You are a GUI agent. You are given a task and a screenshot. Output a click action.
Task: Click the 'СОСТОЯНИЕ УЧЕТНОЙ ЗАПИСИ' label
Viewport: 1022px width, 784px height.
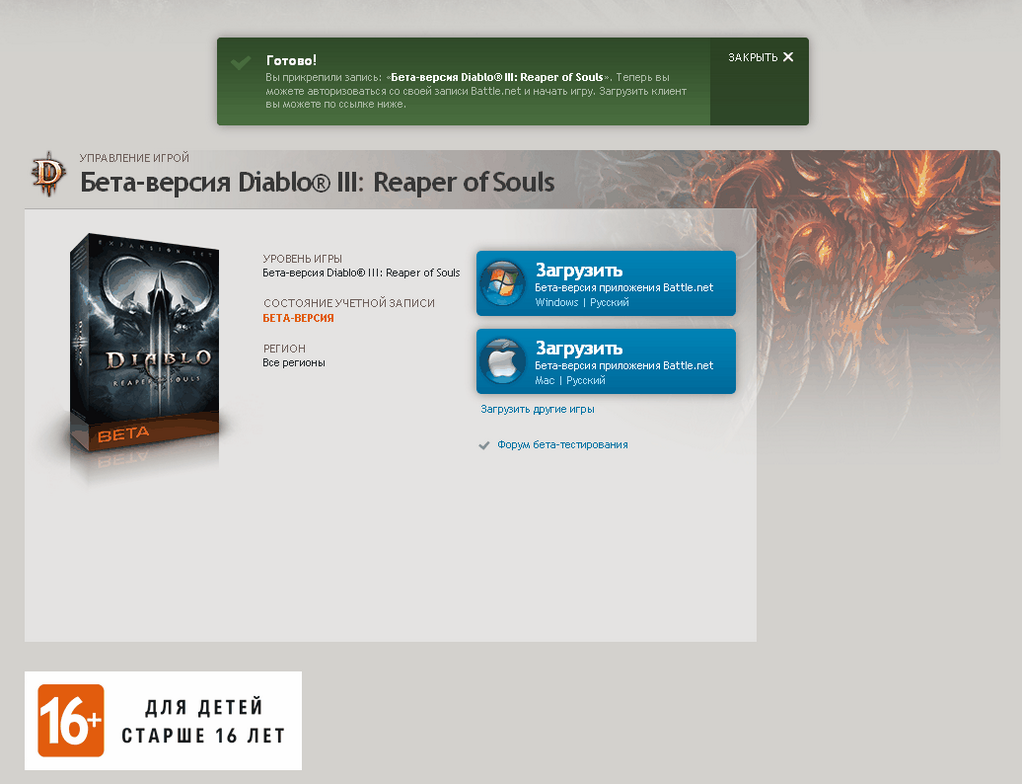coord(349,303)
